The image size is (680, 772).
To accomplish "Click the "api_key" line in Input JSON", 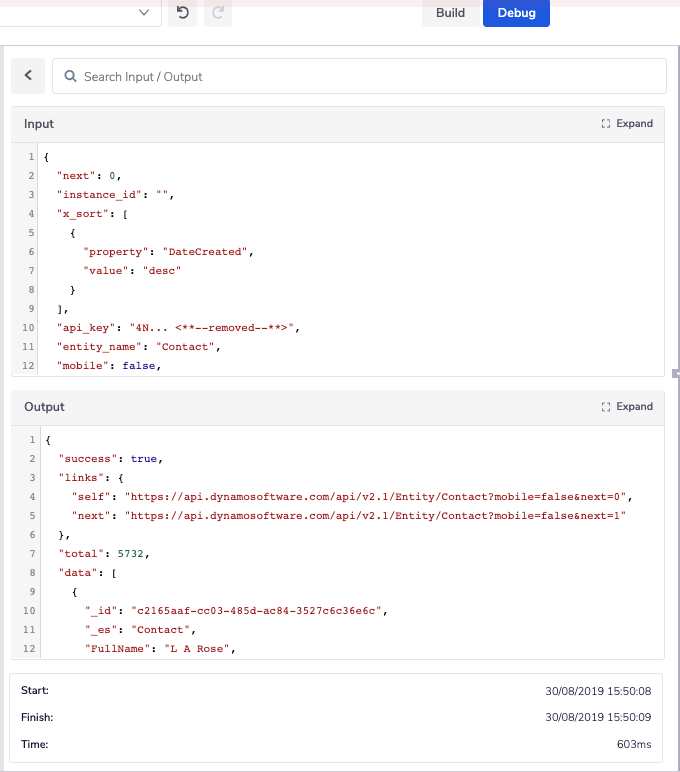I will tap(178, 327).
